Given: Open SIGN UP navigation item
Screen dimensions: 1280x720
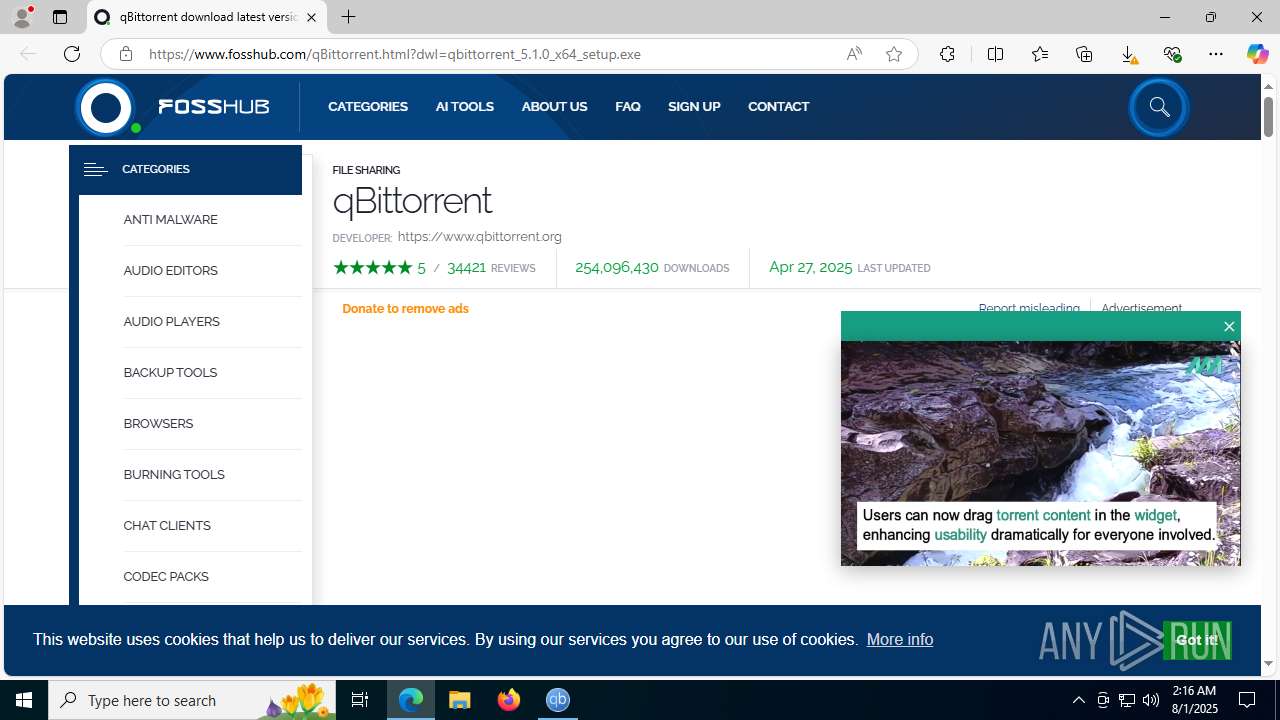Looking at the screenshot, I should click(x=694, y=107).
